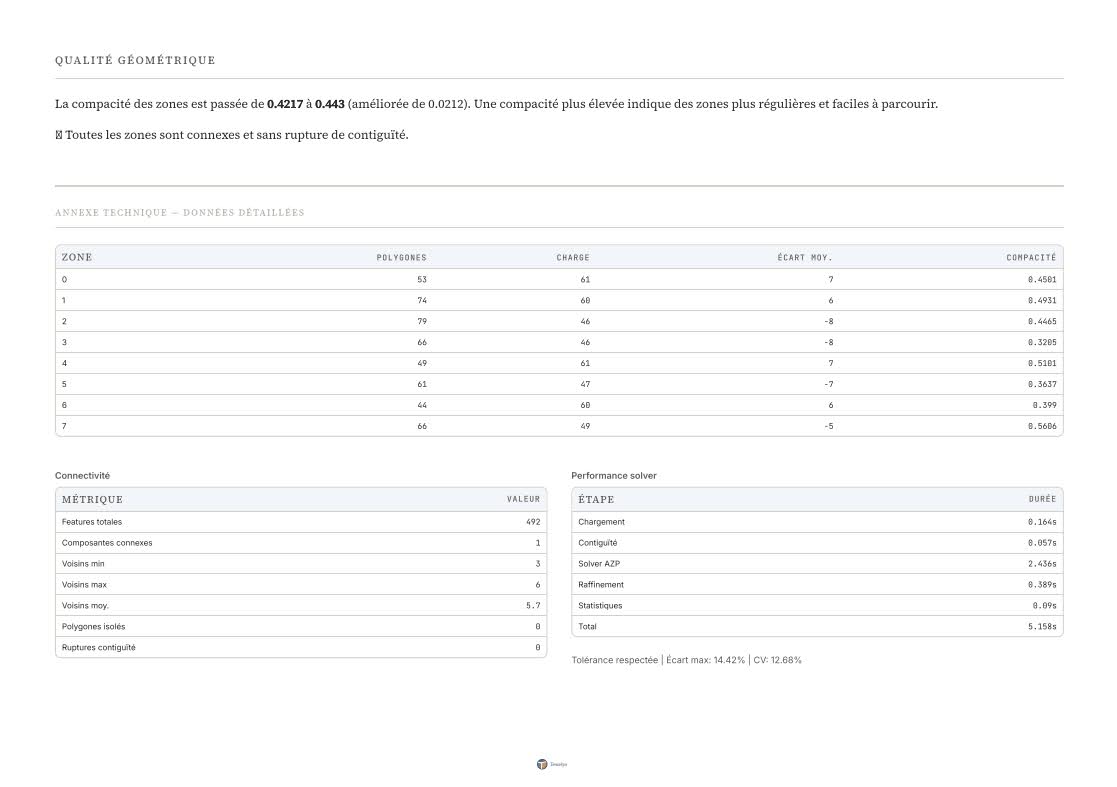Click charge value 47 in zone 5 row
This screenshot has height=787, width=1117.
(585, 385)
